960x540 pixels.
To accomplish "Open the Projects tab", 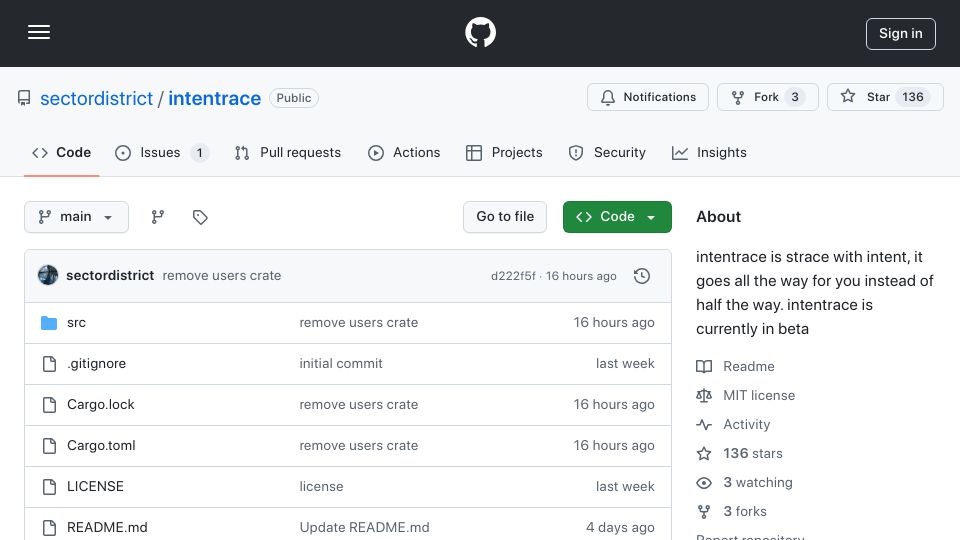I will (x=504, y=152).
